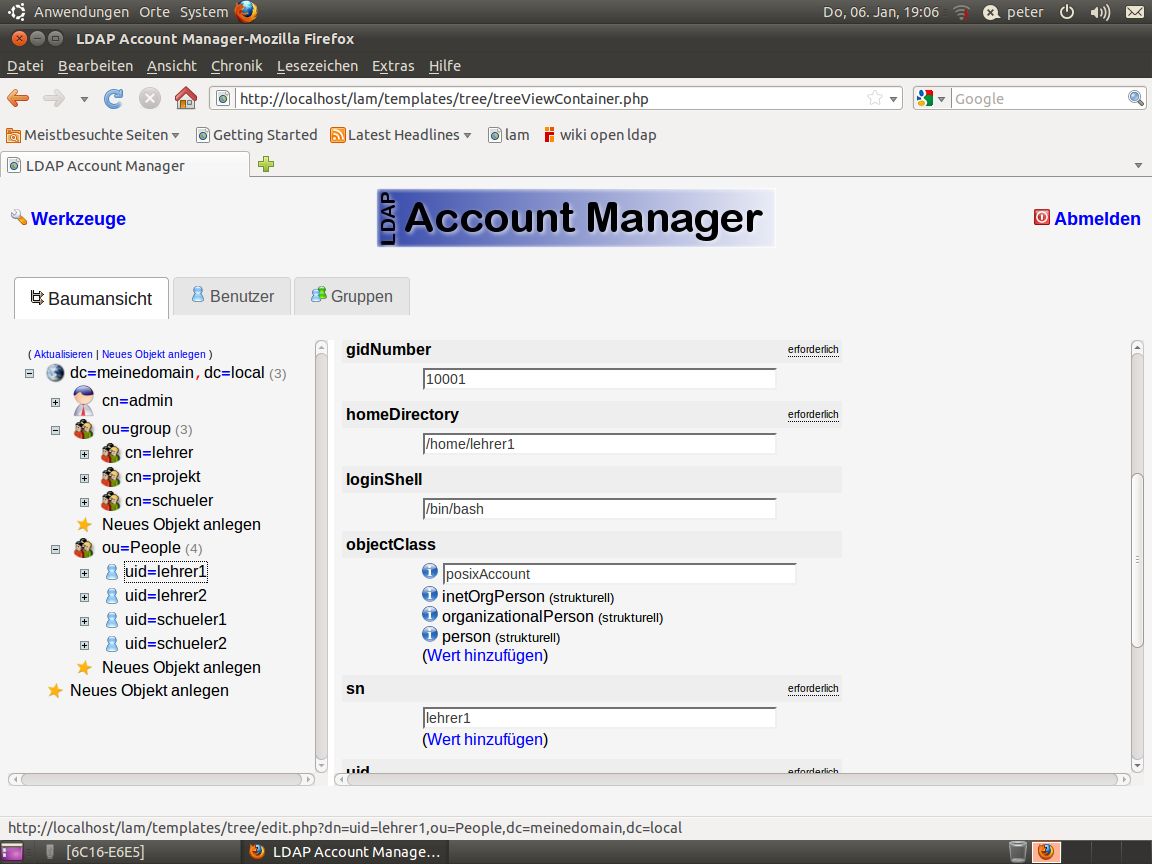1152x864 pixels.
Task: Open the Lesezeichen menu
Action: pyautogui.click(x=317, y=66)
